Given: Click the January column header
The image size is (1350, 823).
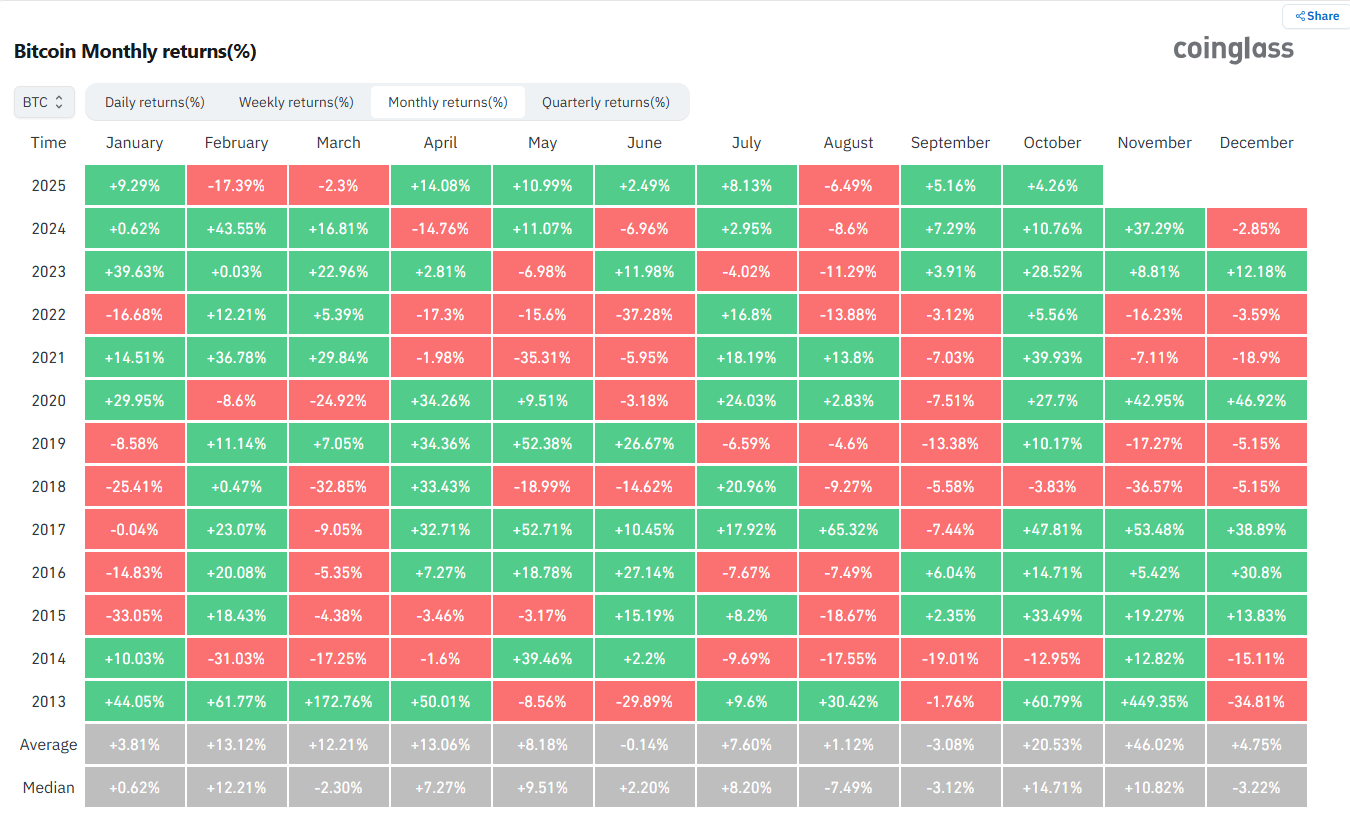Looking at the screenshot, I should click(135, 143).
